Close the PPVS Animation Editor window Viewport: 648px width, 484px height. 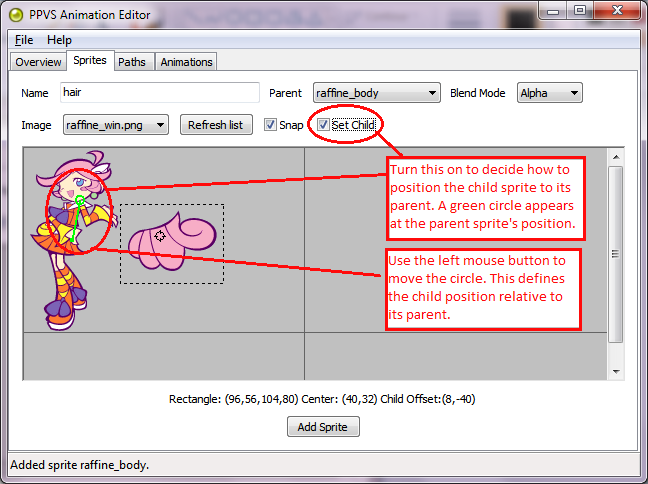[x=617, y=10]
